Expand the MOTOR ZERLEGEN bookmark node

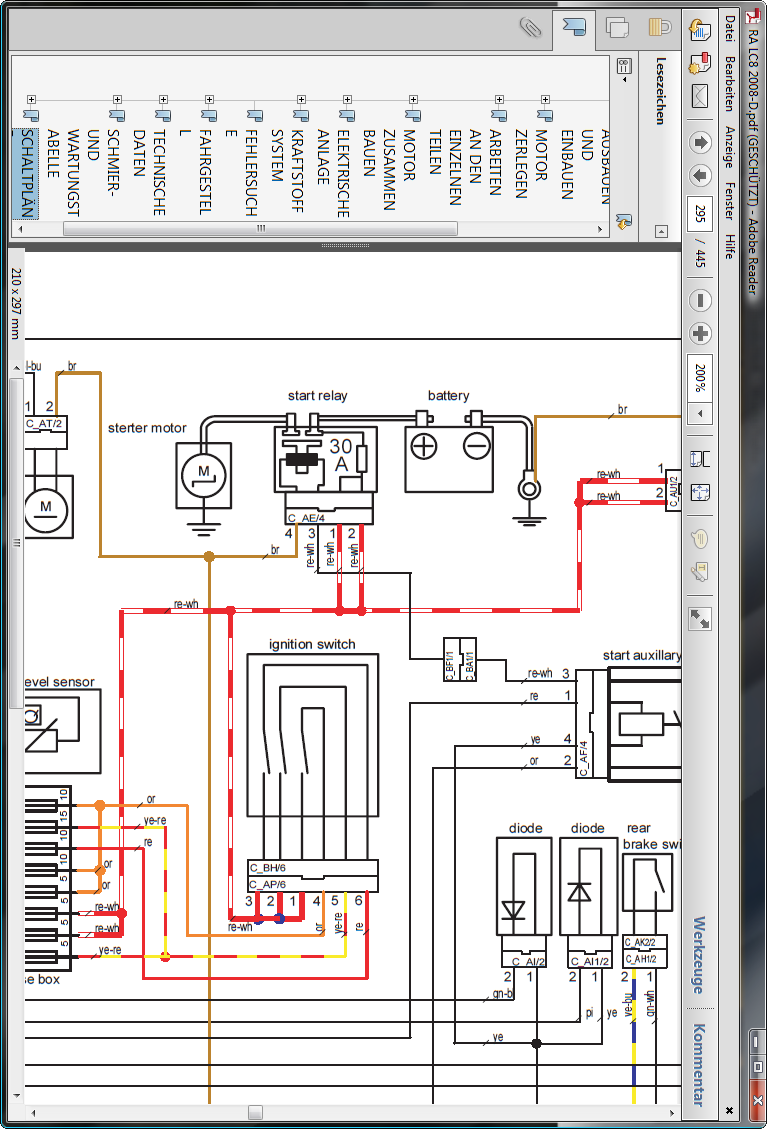click(x=545, y=99)
